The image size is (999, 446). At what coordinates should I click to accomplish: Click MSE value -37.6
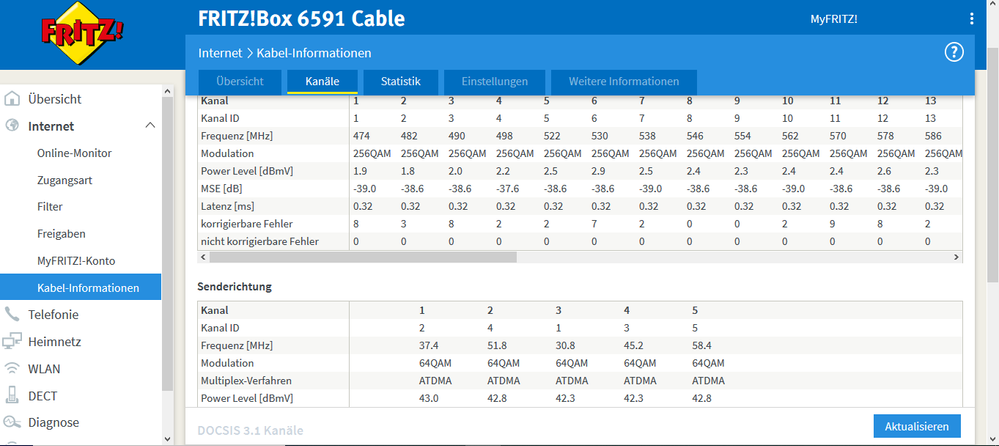507,189
